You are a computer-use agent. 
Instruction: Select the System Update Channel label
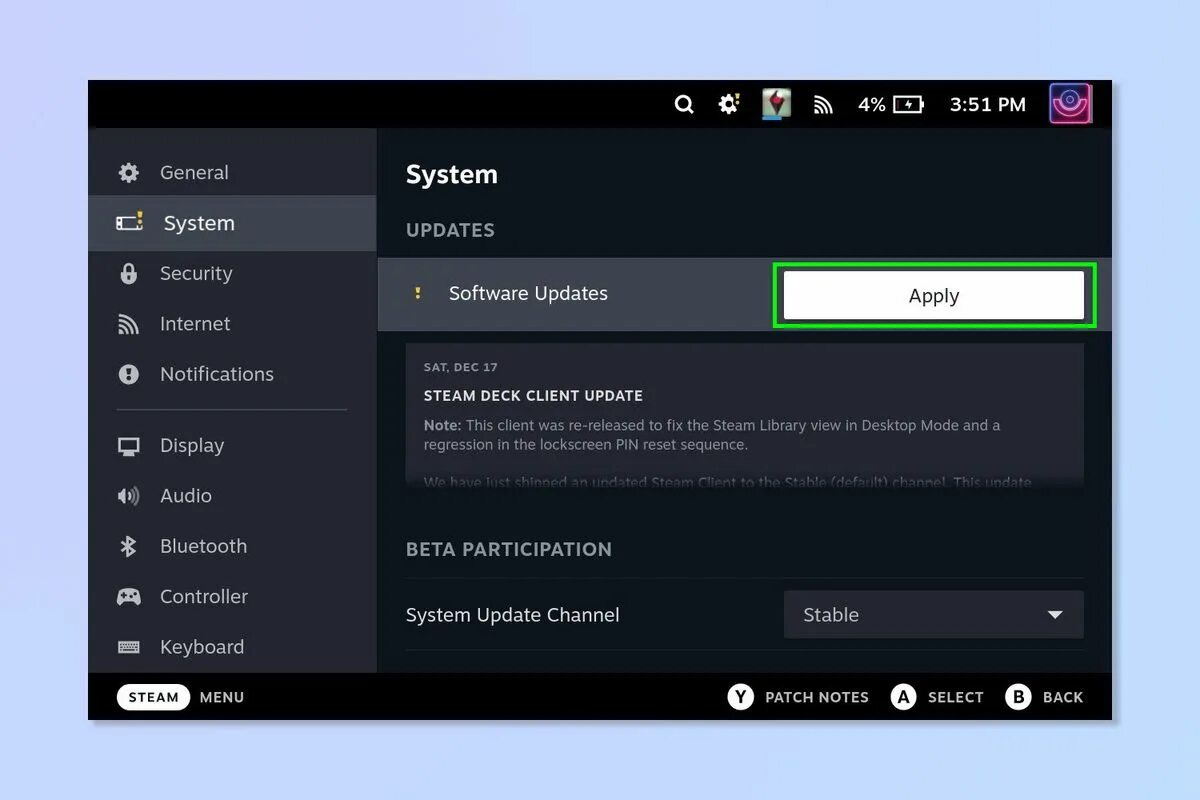pos(513,615)
